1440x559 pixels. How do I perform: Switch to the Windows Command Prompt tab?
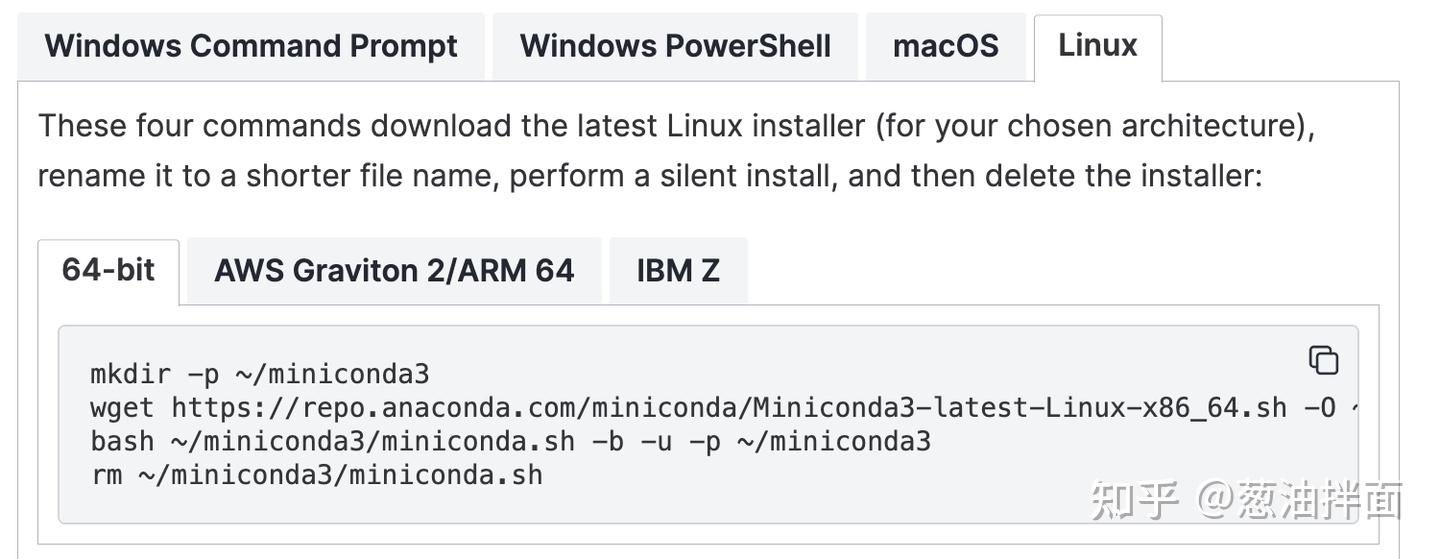click(x=251, y=46)
